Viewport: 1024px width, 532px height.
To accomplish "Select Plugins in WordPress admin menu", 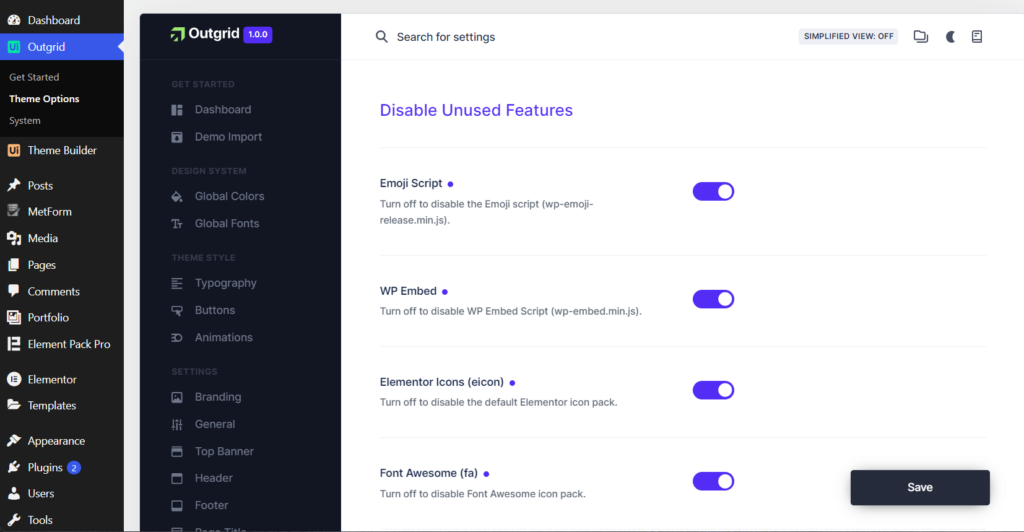I will 45,467.
